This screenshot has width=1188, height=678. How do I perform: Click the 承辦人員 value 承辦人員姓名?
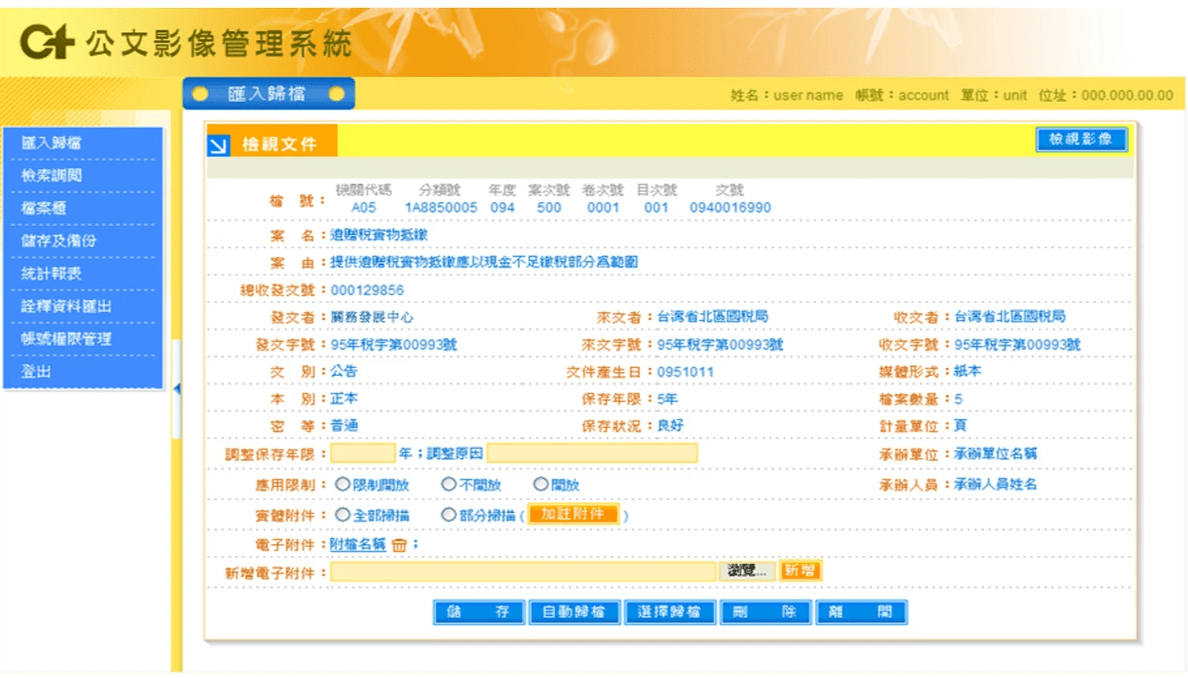995,484
